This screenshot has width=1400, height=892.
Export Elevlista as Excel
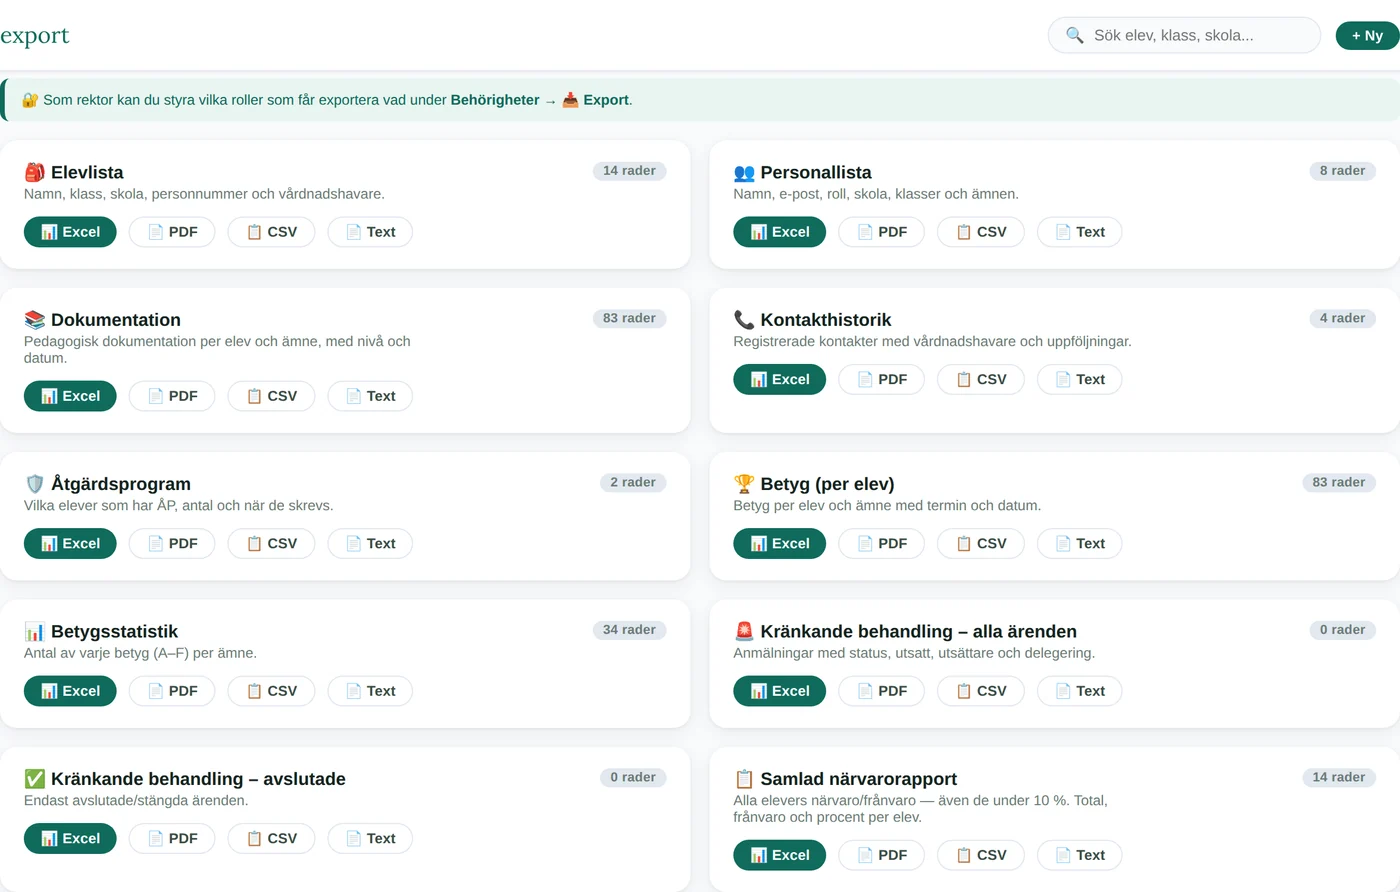(70, 232)
